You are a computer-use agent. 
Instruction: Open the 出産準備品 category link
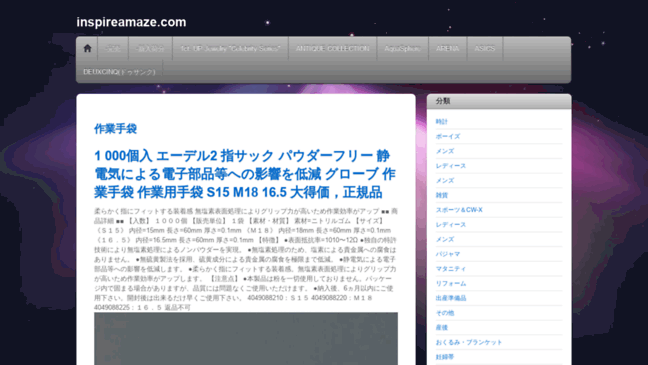click(x=450, y=298)
